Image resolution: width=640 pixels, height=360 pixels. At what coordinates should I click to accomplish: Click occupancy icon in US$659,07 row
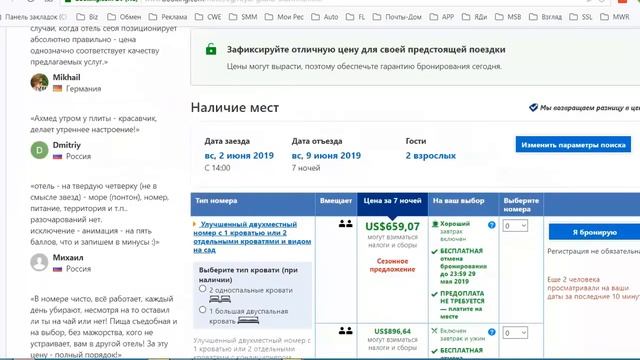tap(345, 224)
